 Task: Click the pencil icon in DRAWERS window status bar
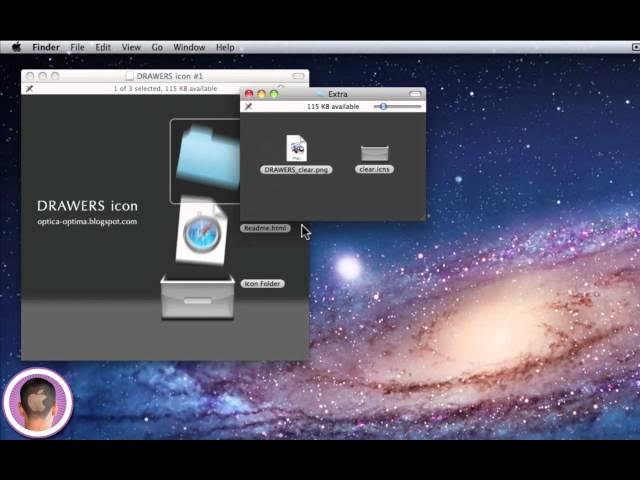point(29,88)
